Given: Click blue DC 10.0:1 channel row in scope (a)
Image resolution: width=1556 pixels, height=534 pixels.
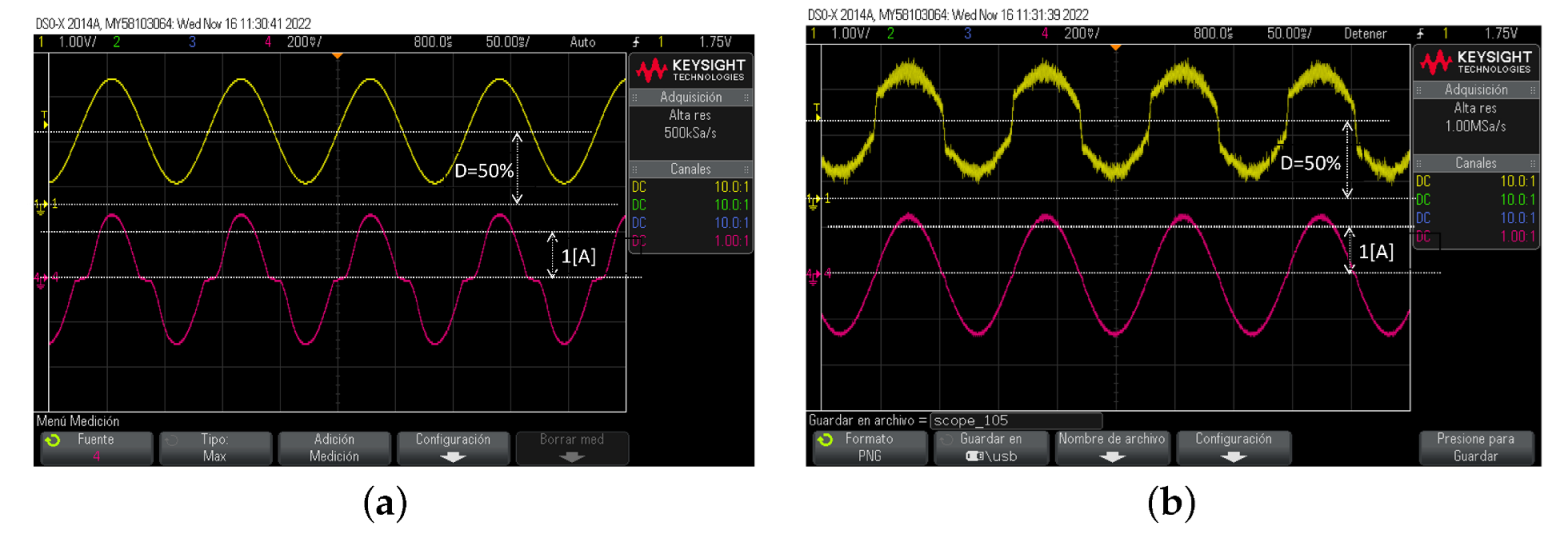Looking at the screenshot, I should pos(690,222).
